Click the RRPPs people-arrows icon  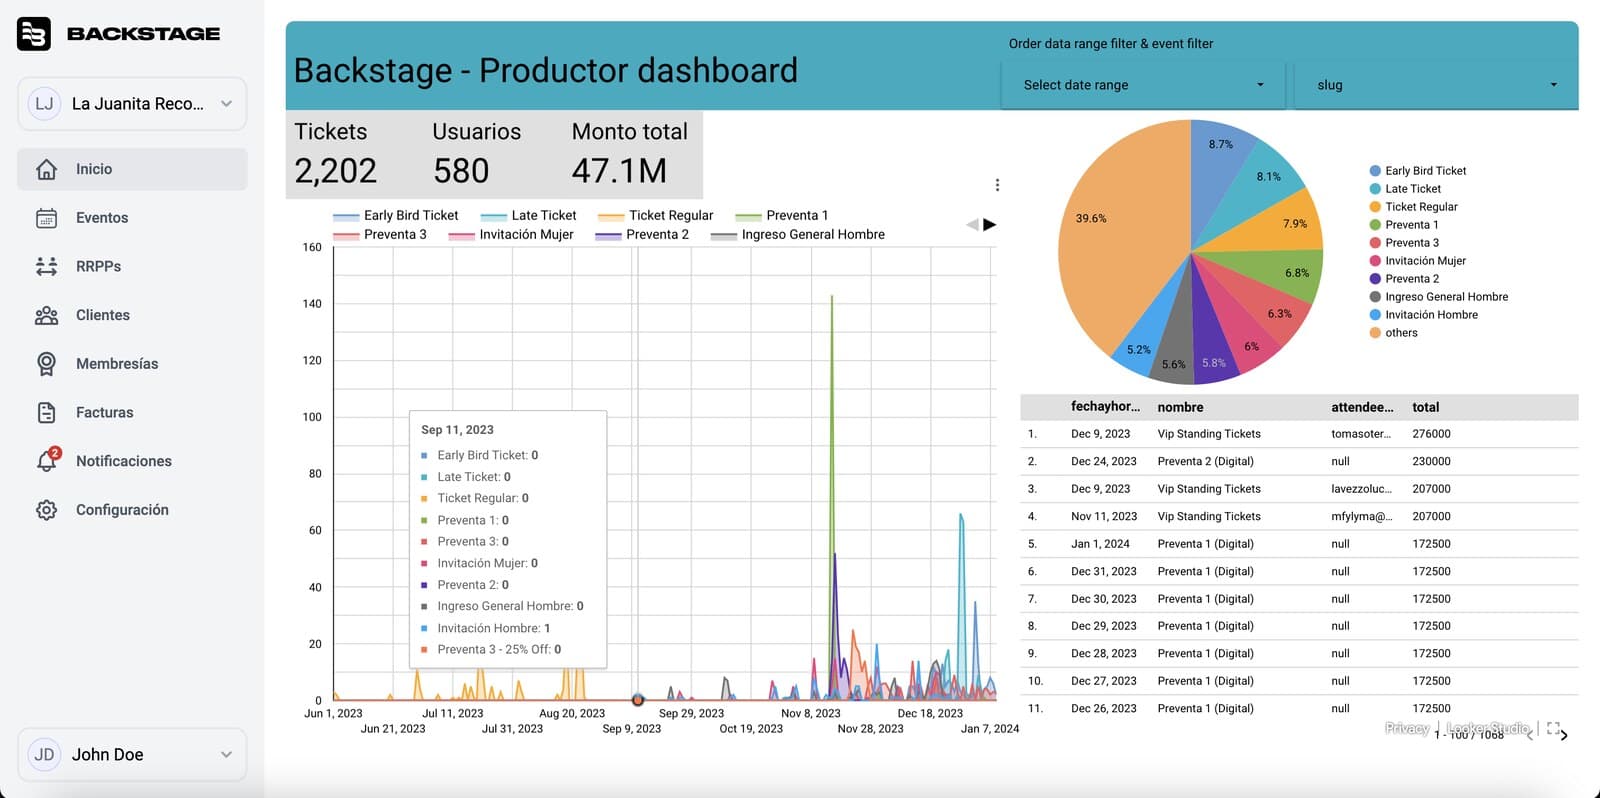pyautogui.click(x=47, y=266)
